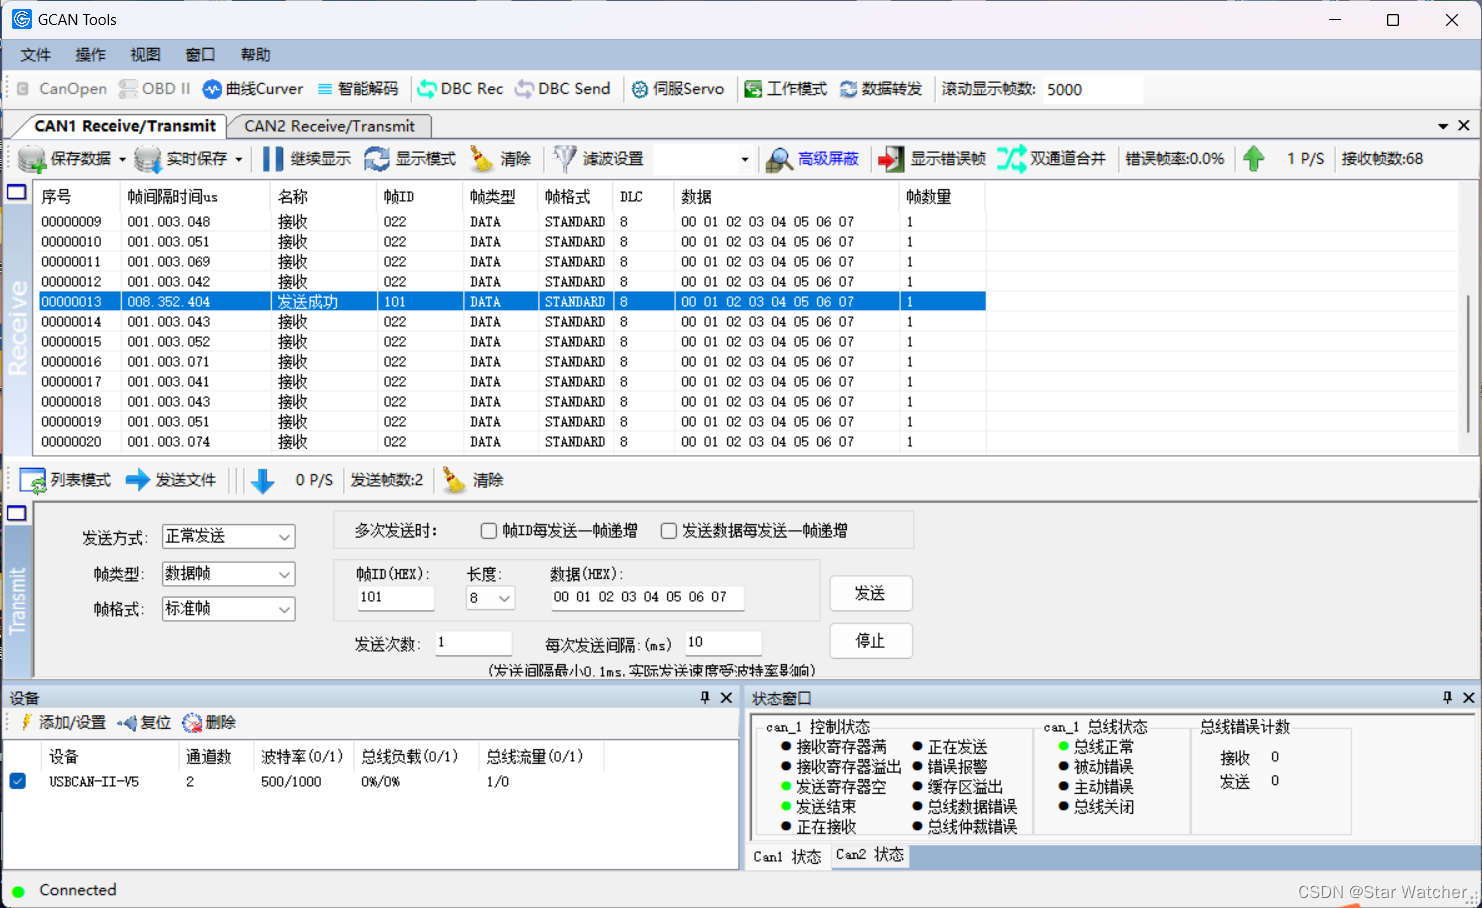Screen dimensions: 1482x908
Task: Enable 帧ID每发送一帧递增 checkbox
Action: pos(489,531)
